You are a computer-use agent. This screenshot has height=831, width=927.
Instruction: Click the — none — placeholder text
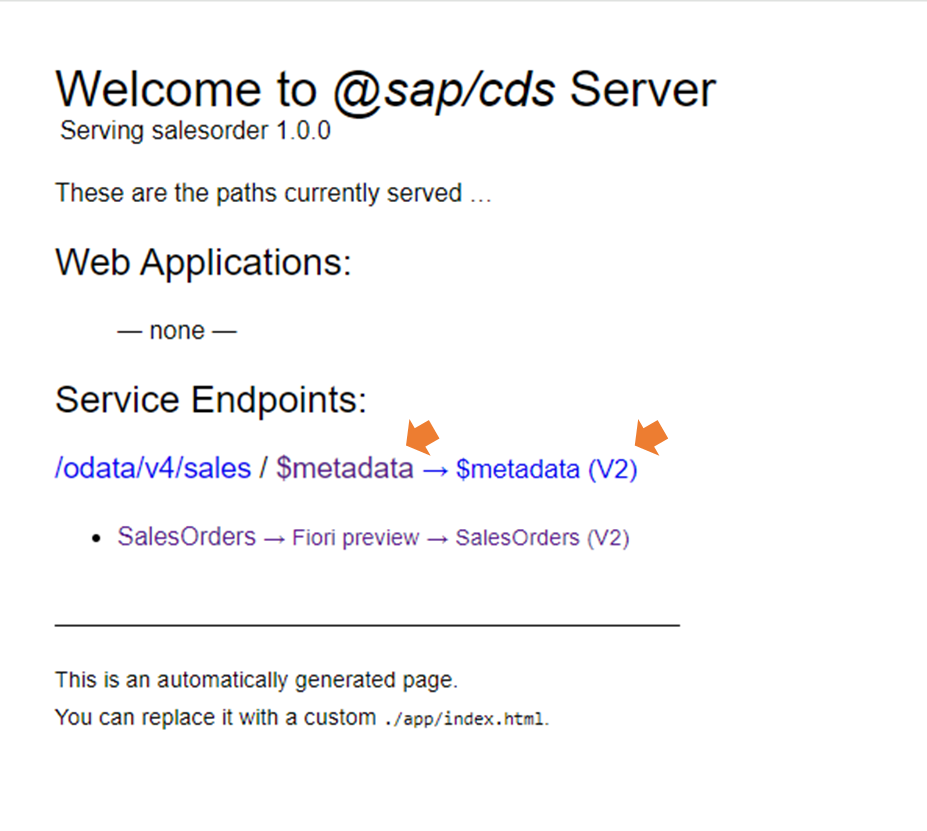coord(176,329)
